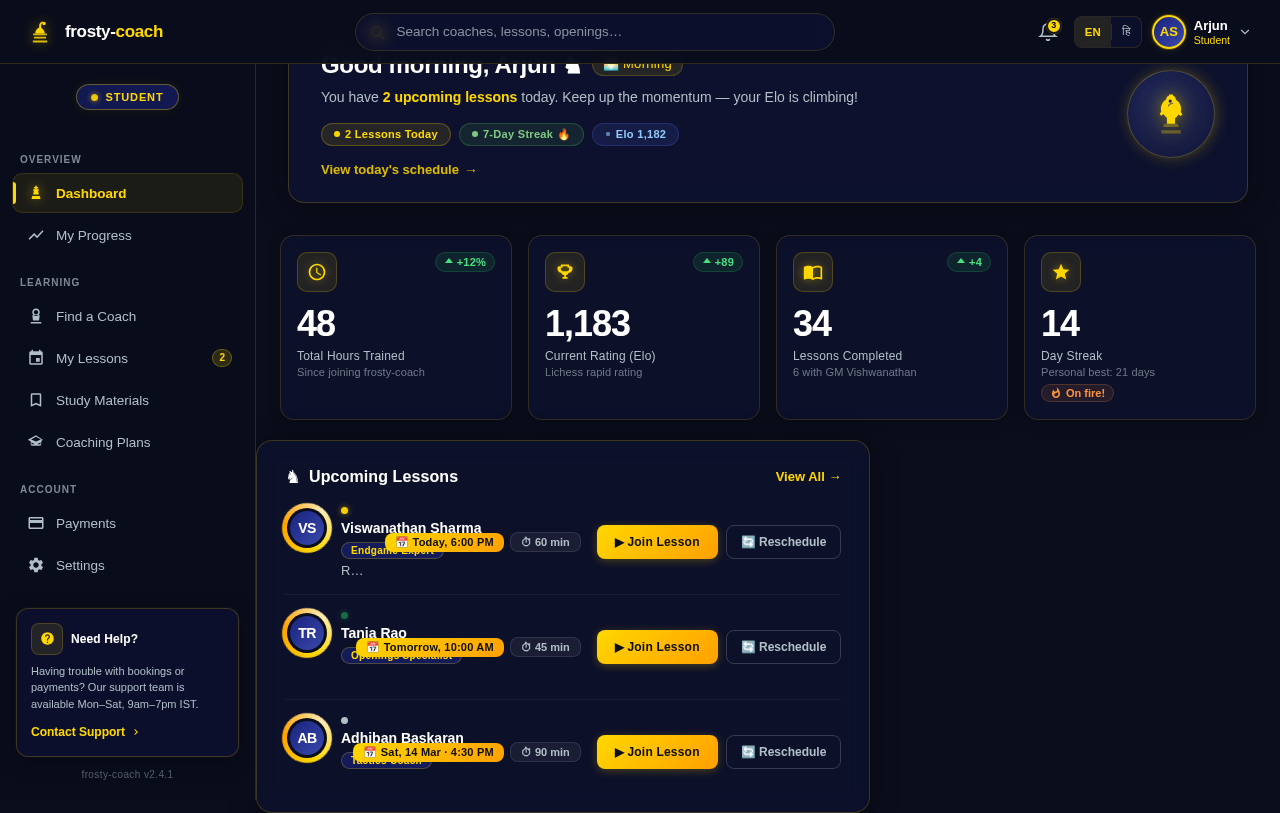
Task: Click inside the search coaches field
Action: [x=595, y=31]
